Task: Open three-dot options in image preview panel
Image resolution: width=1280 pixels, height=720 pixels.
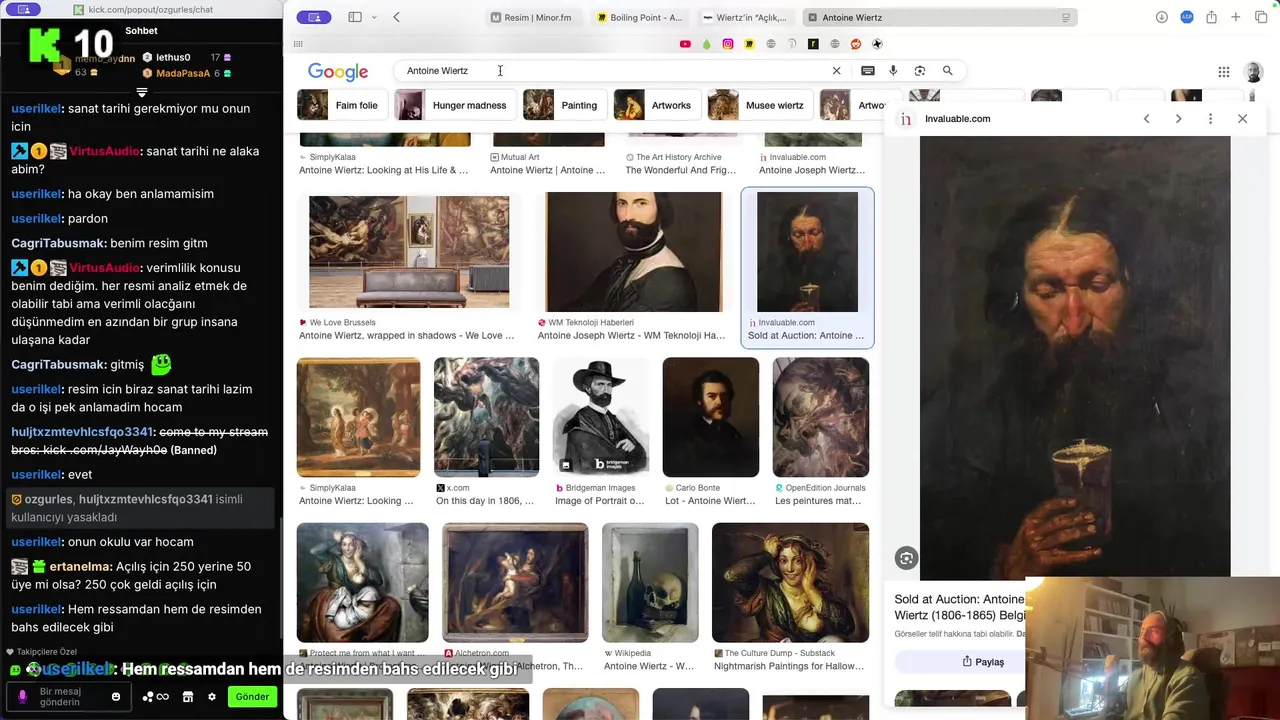Action: click(x=1210, y=119)
